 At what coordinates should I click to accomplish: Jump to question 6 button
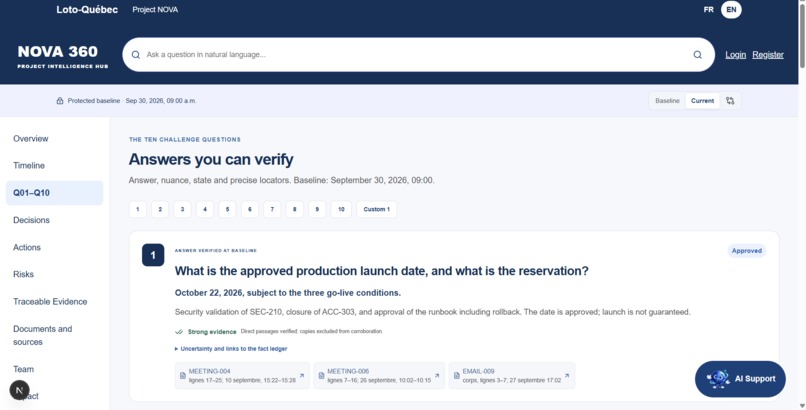coord(250,209)
